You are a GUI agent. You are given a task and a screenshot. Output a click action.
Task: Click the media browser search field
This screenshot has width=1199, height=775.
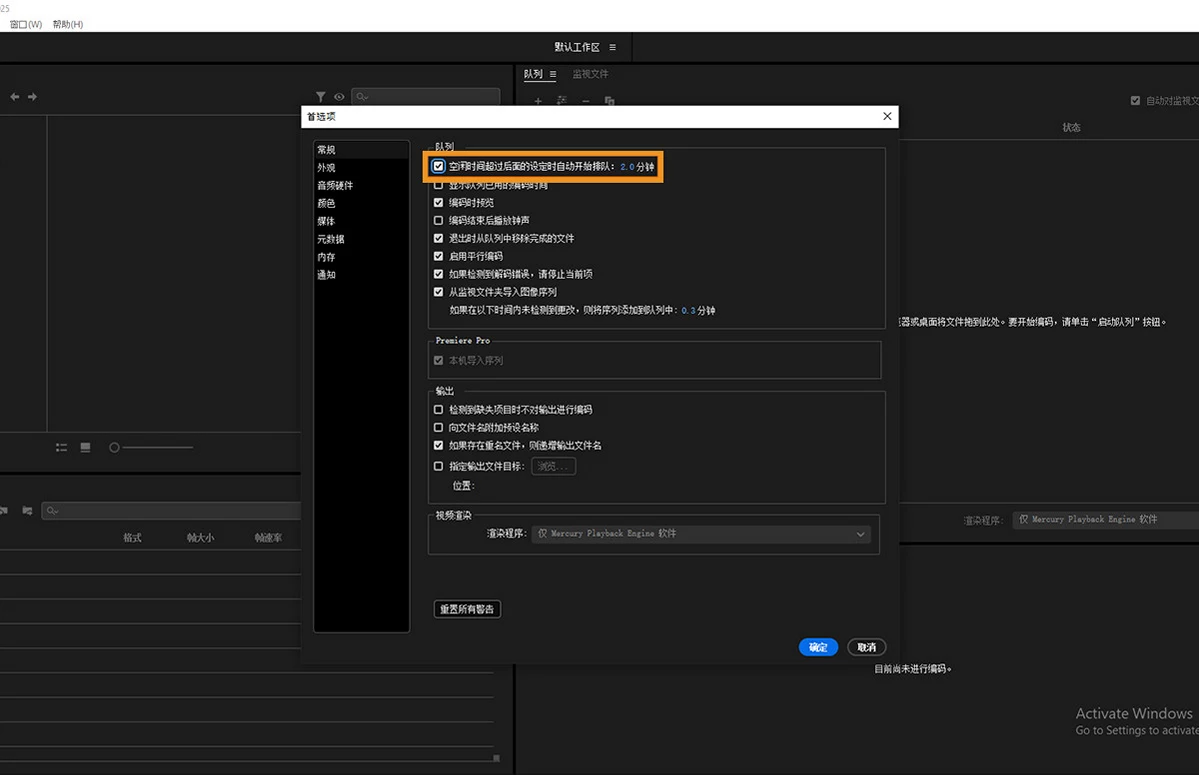point(425,97)
